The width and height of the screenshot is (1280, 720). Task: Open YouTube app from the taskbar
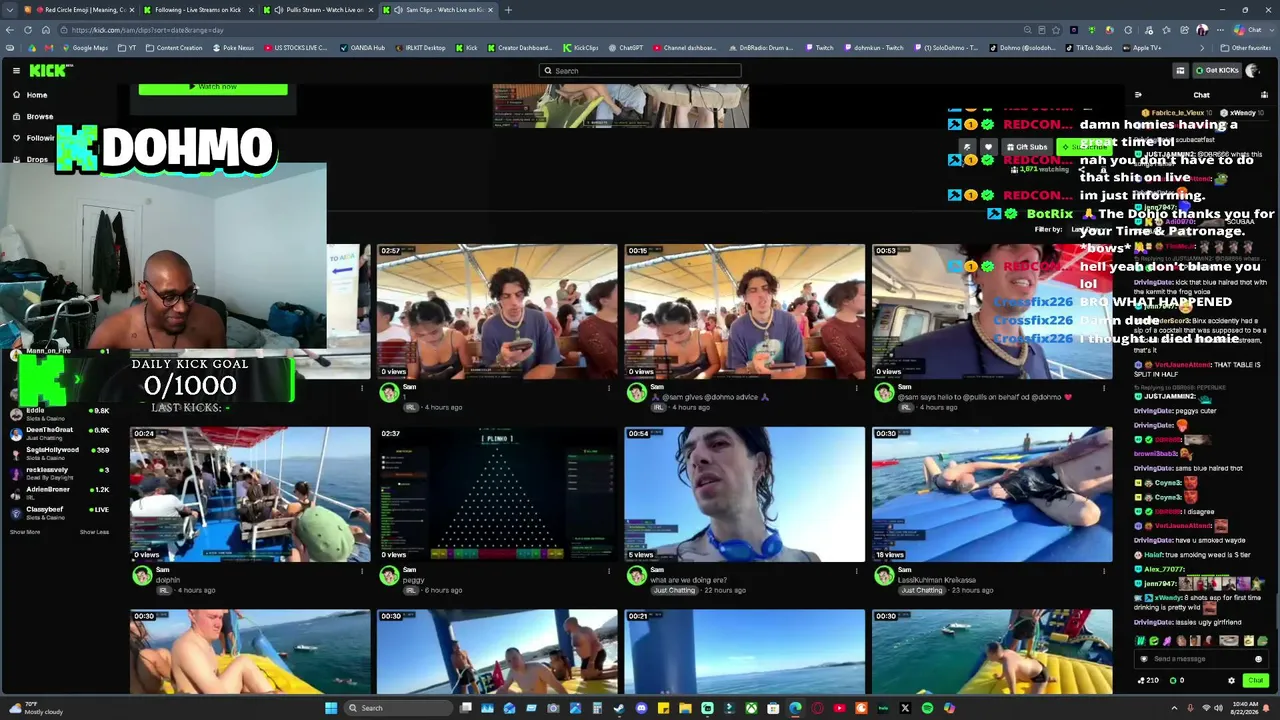(839, 708)
